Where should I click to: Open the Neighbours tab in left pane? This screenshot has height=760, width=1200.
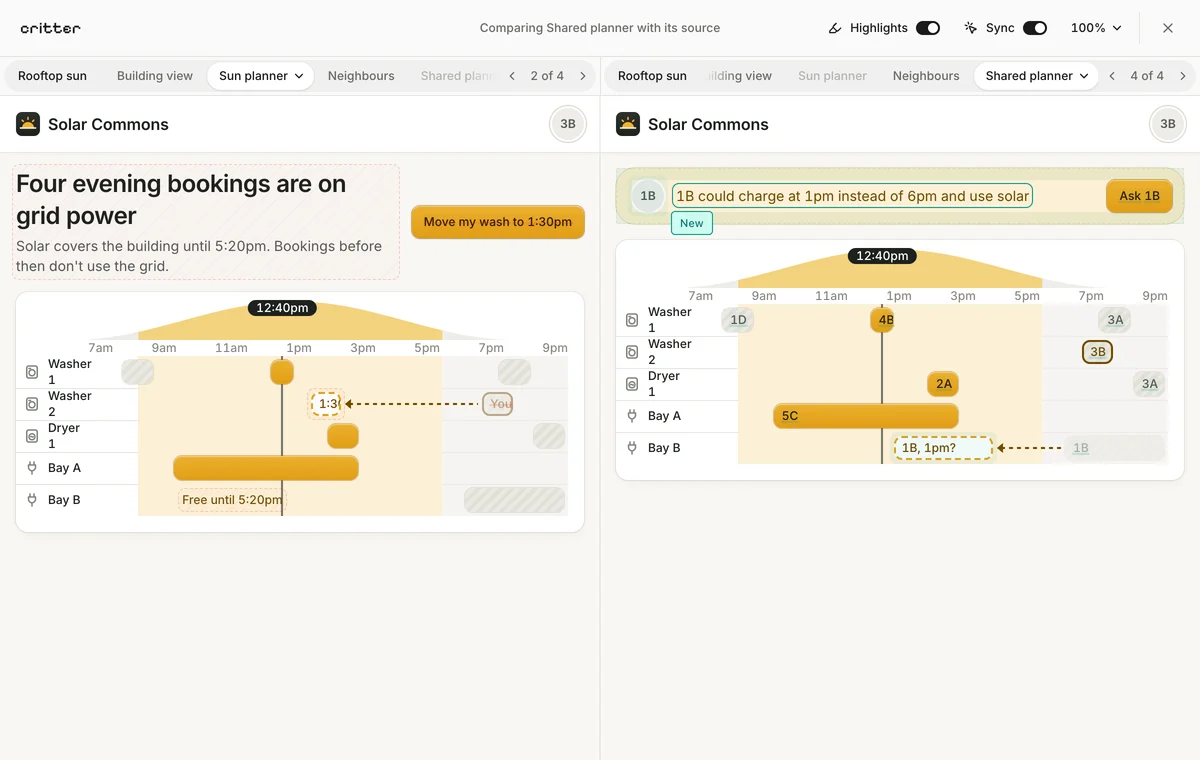point(361,76)
